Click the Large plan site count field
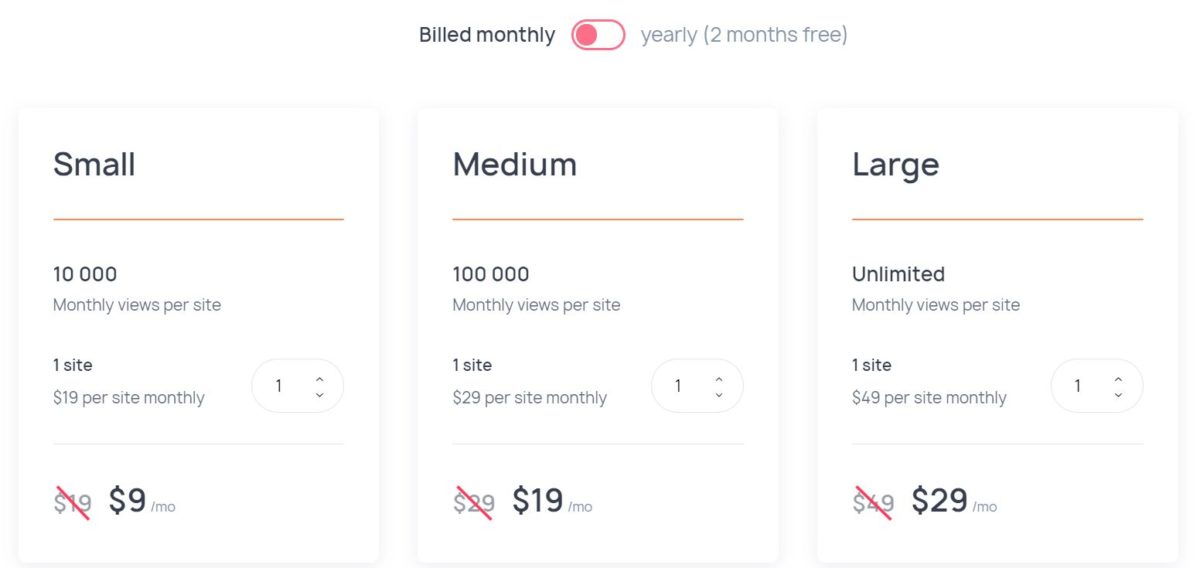This screenshot has height=568, width=1200. point(1097,386)
